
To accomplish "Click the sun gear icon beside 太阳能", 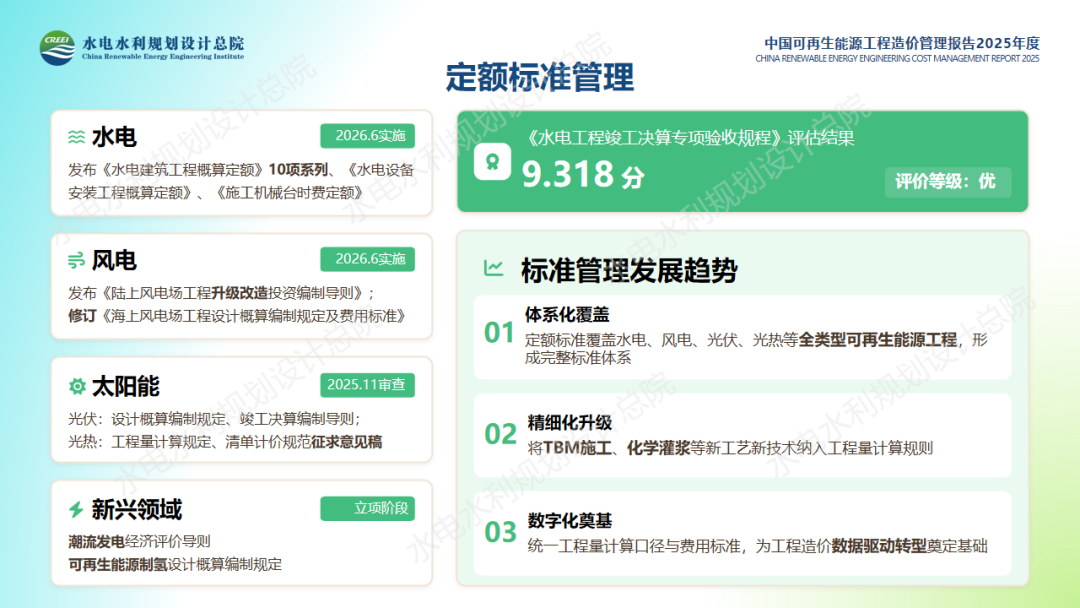I will (77, 386).
